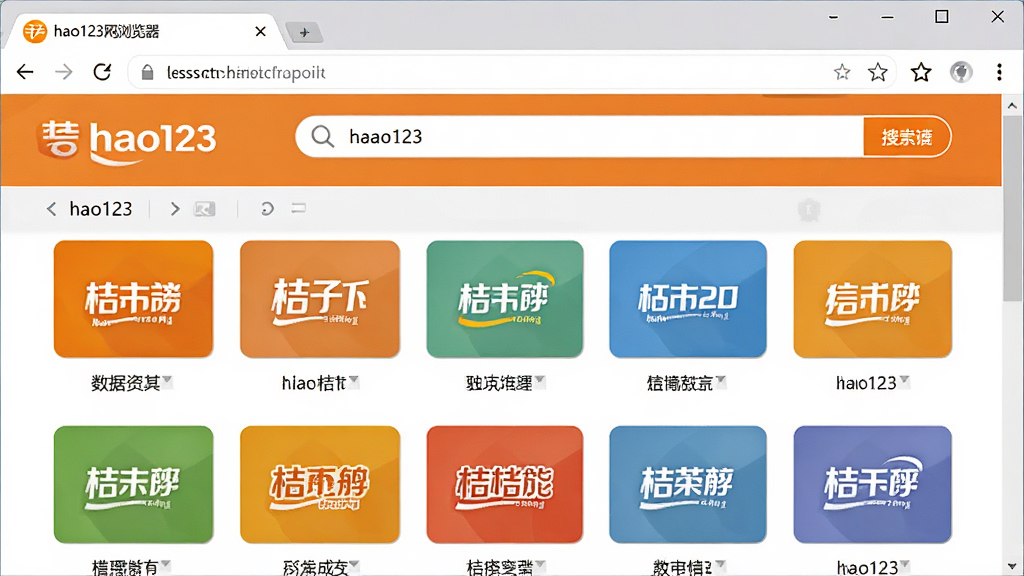
Task: Click the vertical scrollbar thumb
Action: coord(1013,209)
